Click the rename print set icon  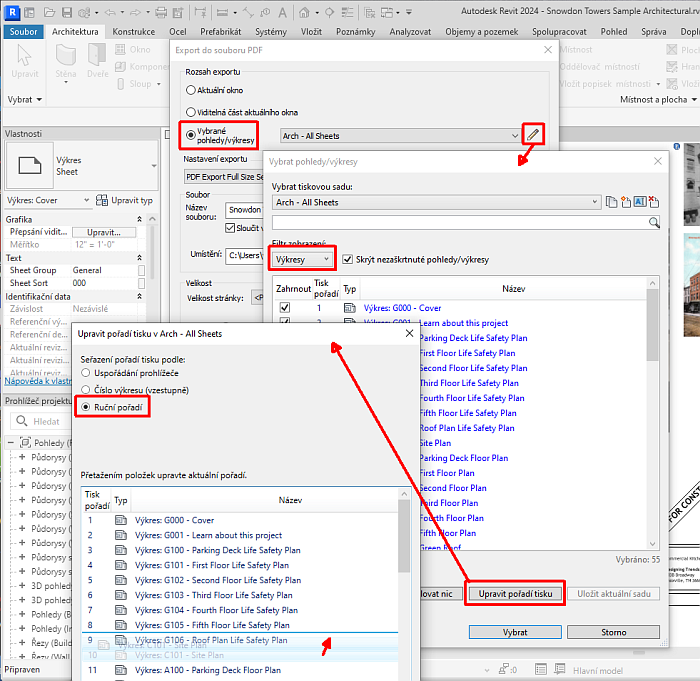(639, 202)
